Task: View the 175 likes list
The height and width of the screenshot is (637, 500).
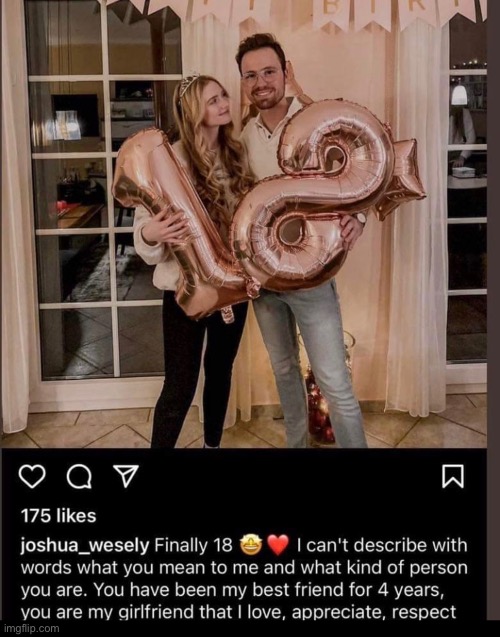Action: click(x=58, y=516)
